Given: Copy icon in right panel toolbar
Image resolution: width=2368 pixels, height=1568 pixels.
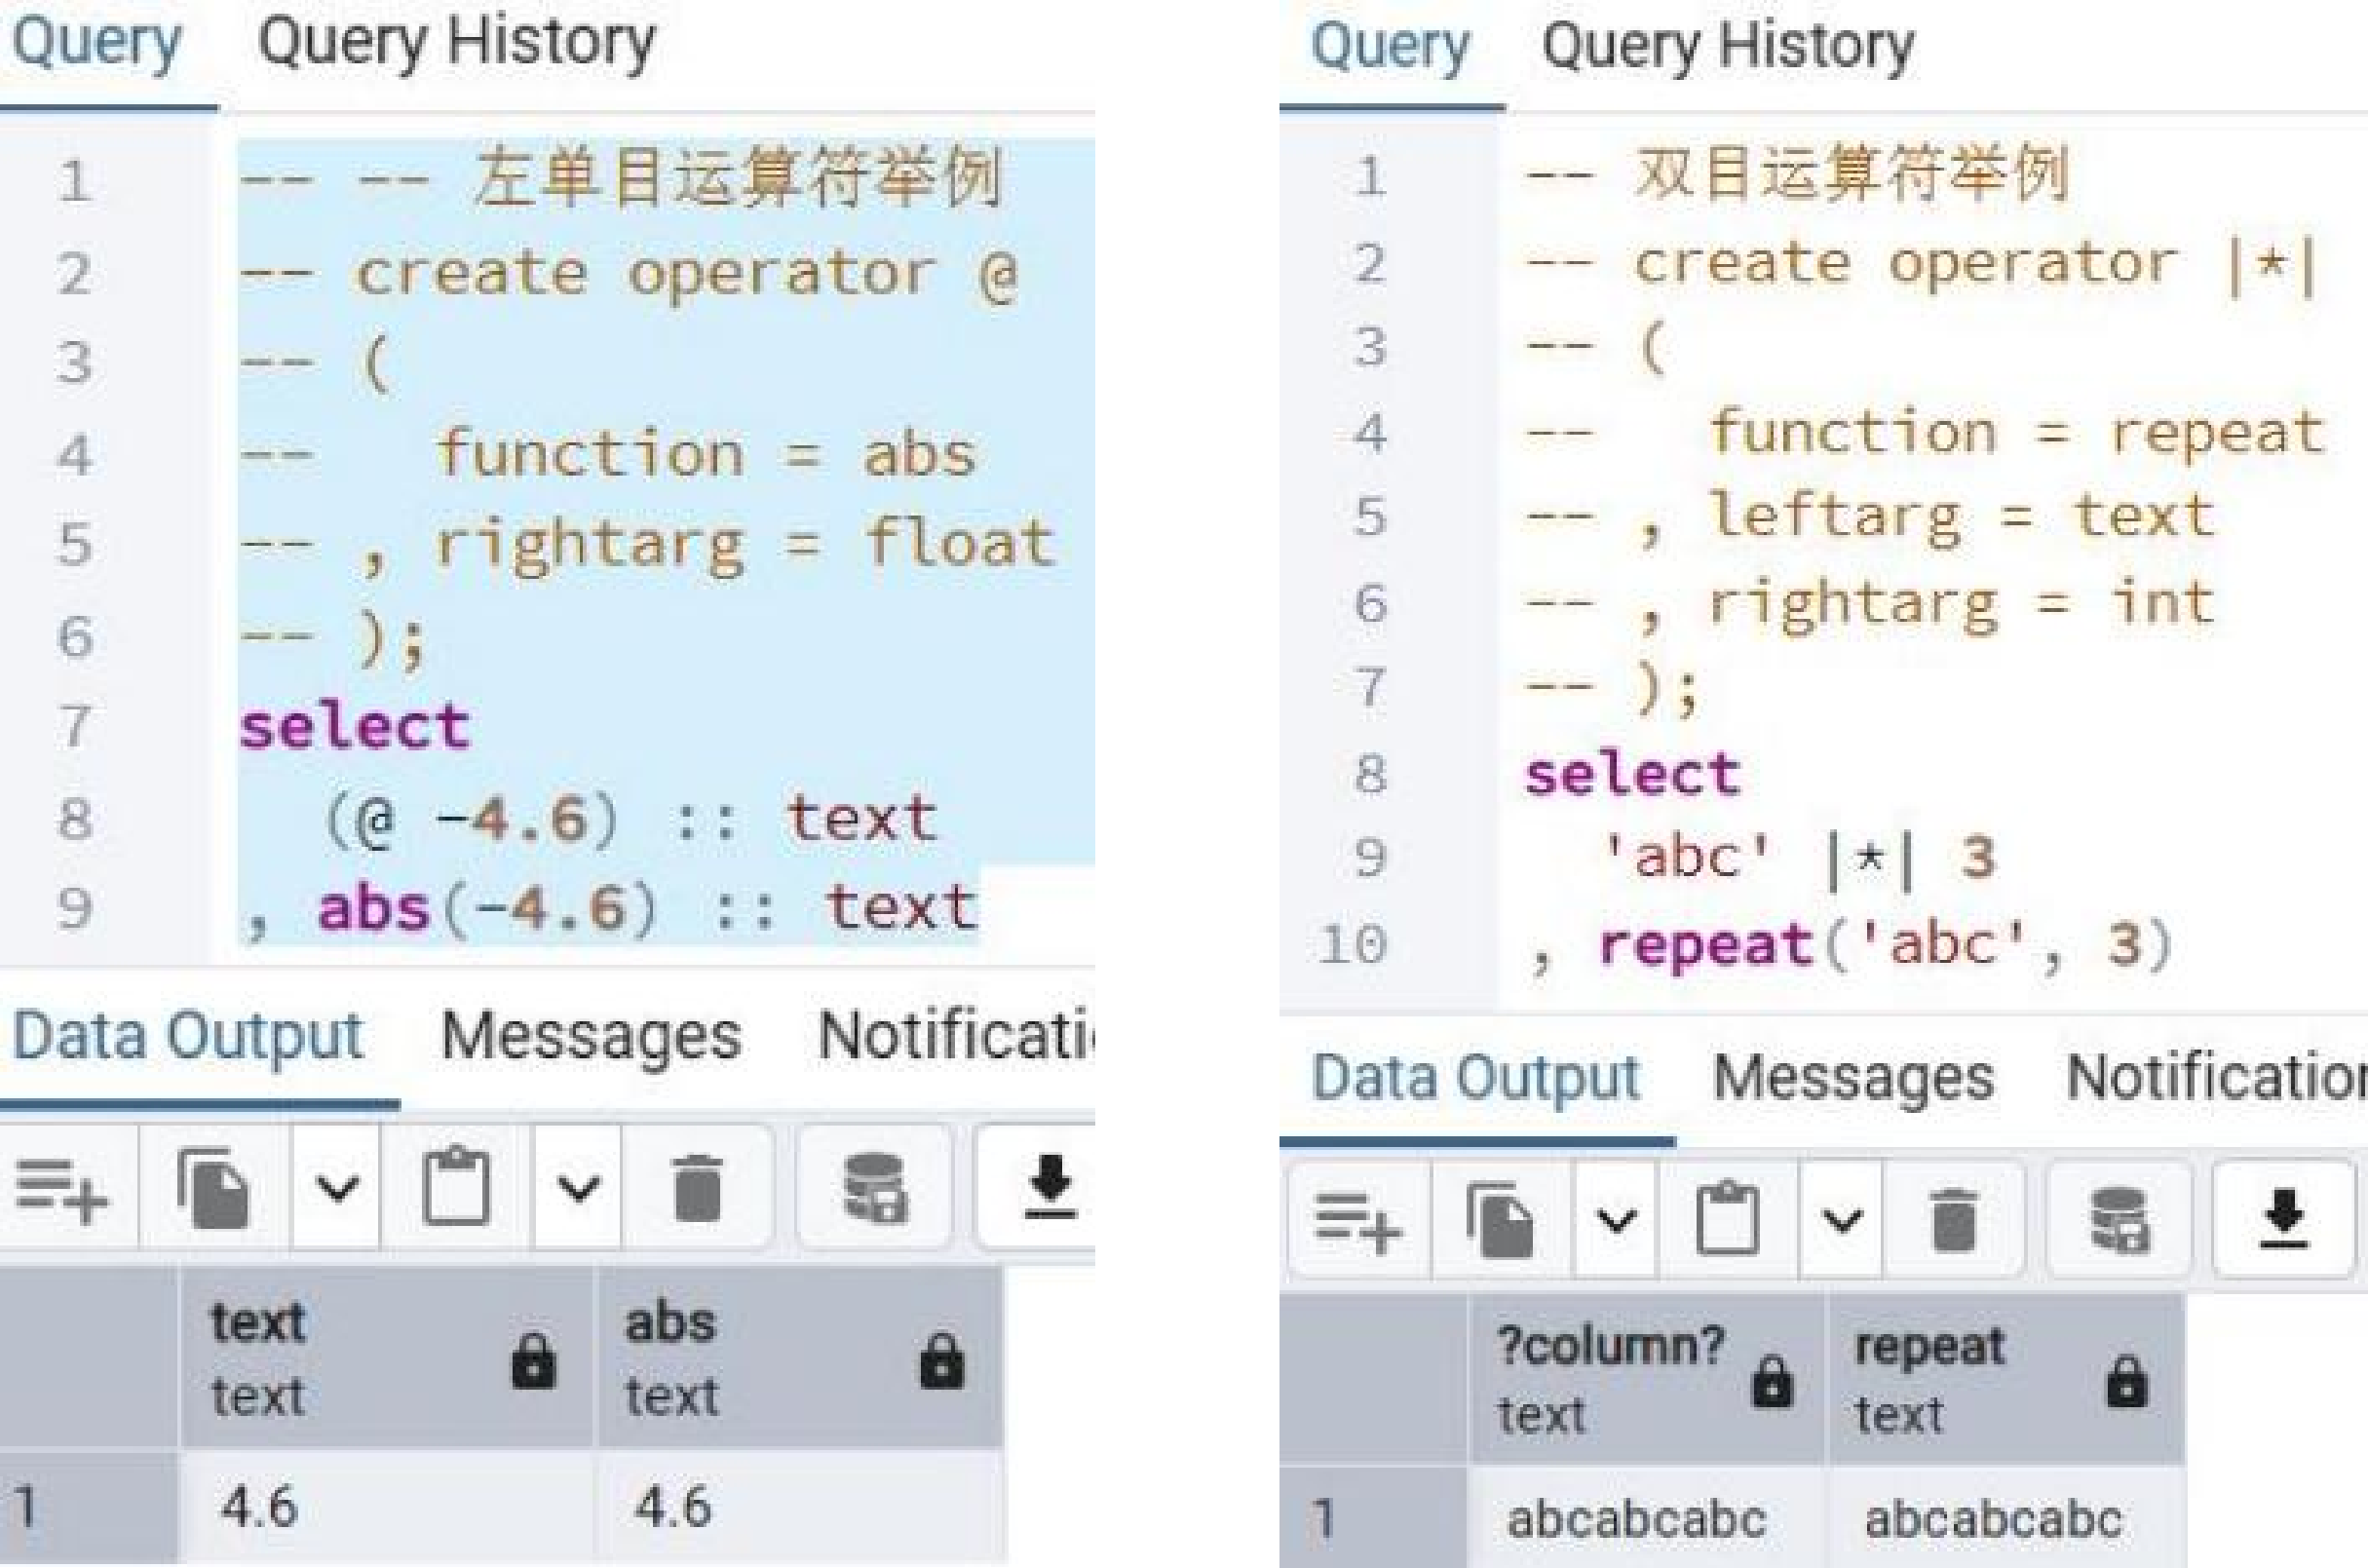Looking at the screenshot, I should (1502, 1219).
